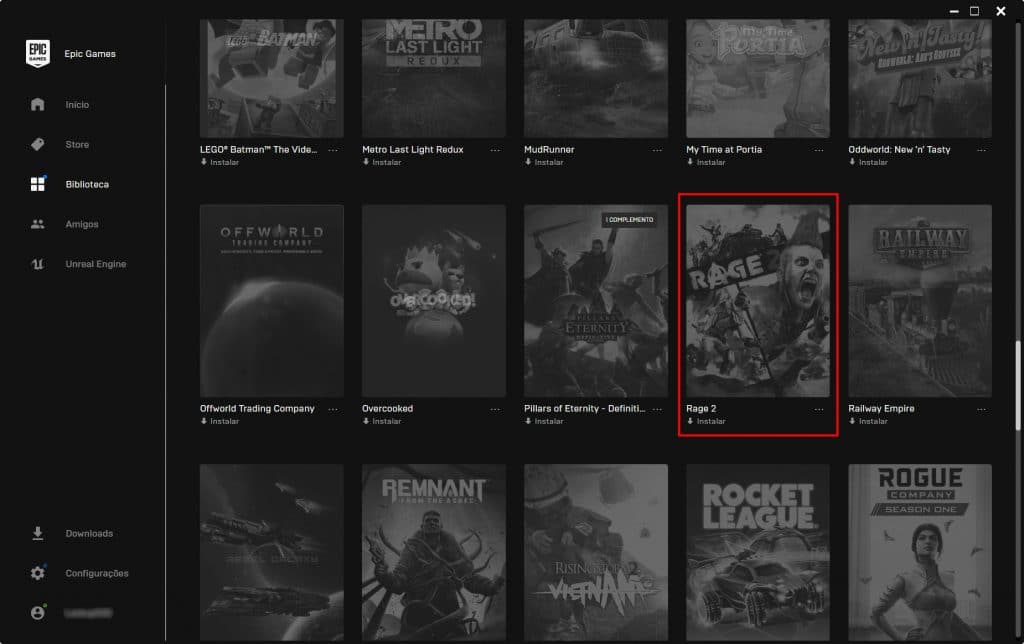
Task: Open options menu for Pillars of Eternity
Action: click(x=657, y=410)
